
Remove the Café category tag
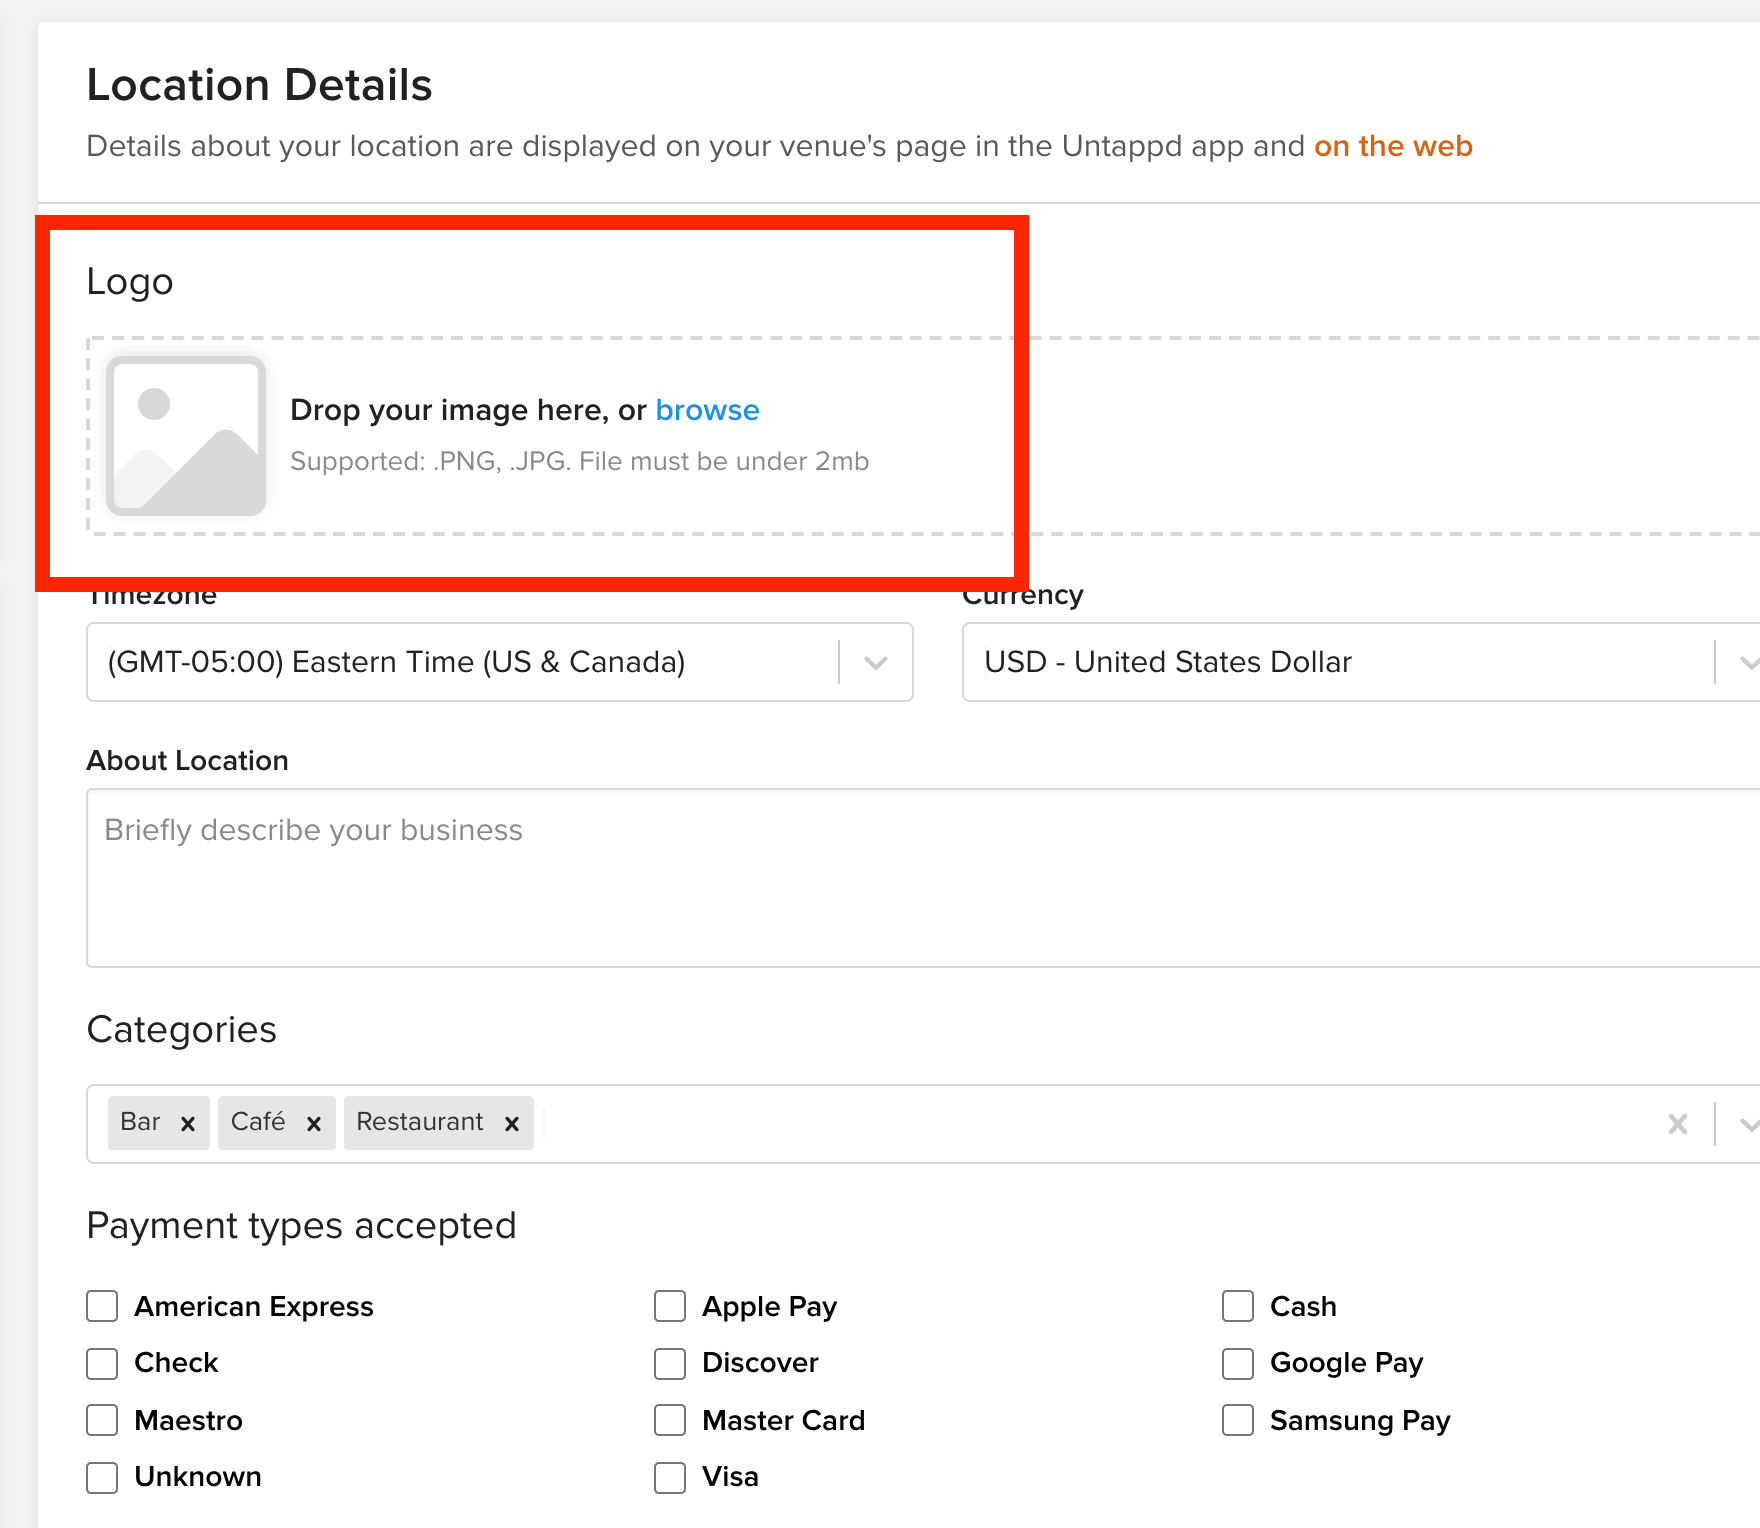click(313, 1123)
